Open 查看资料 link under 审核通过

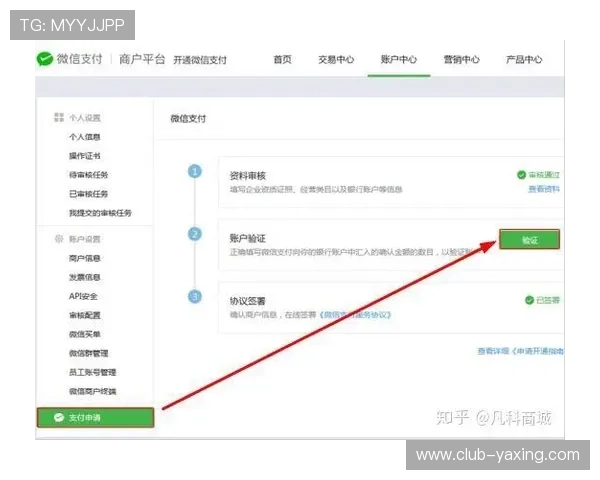[544, 189]
